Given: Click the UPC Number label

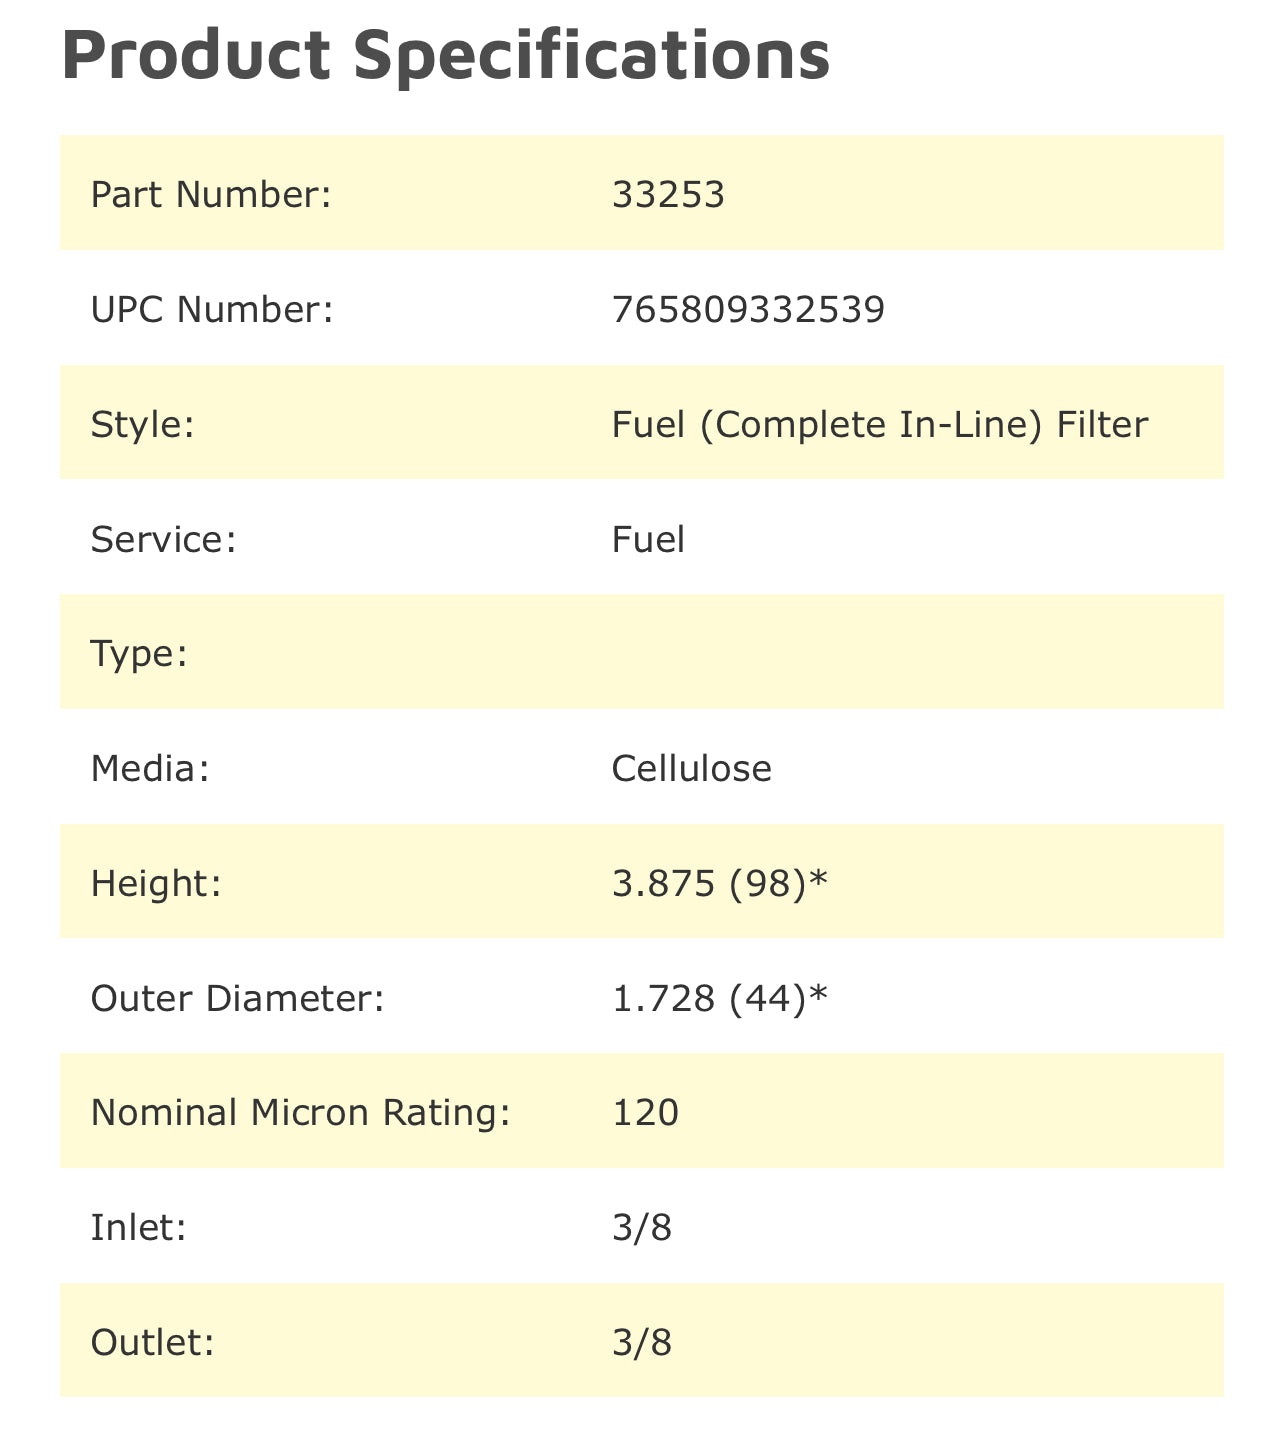Looking at the screenshot, I should click(211, 310).
